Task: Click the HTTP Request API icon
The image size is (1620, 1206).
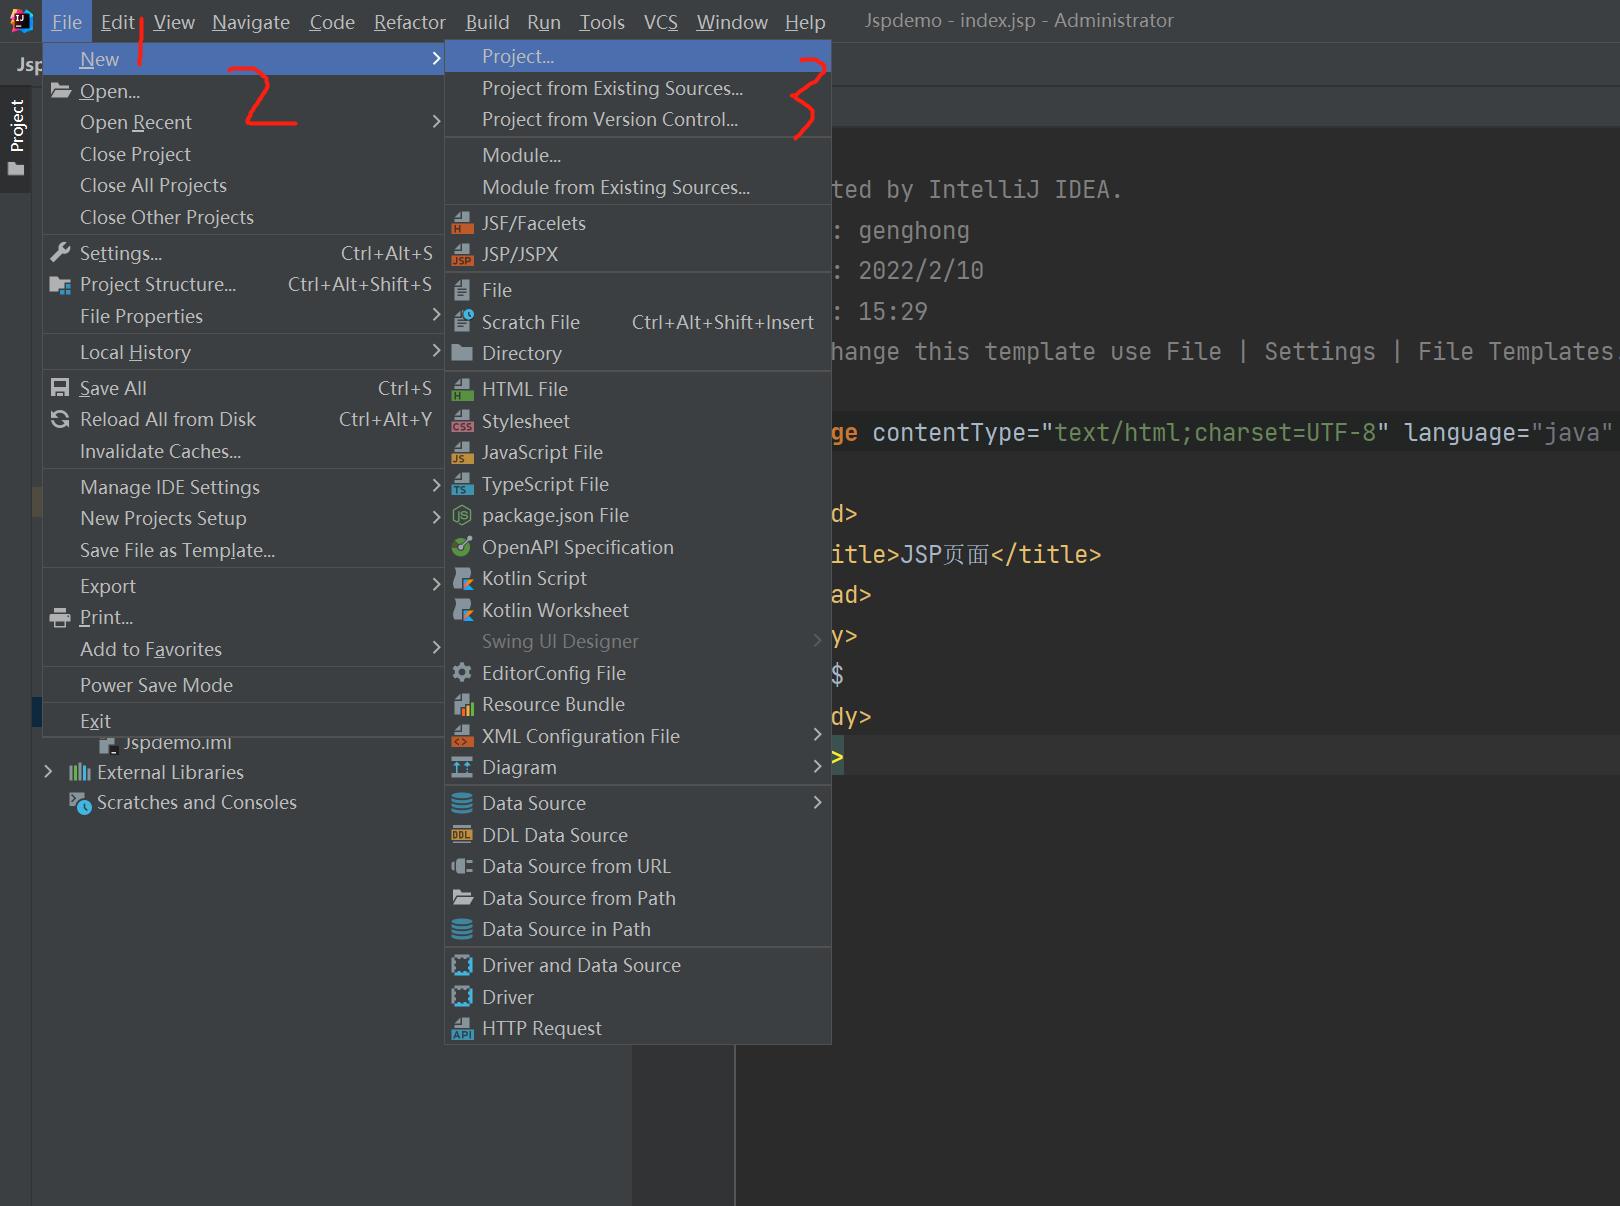Action: point(462,1028)
